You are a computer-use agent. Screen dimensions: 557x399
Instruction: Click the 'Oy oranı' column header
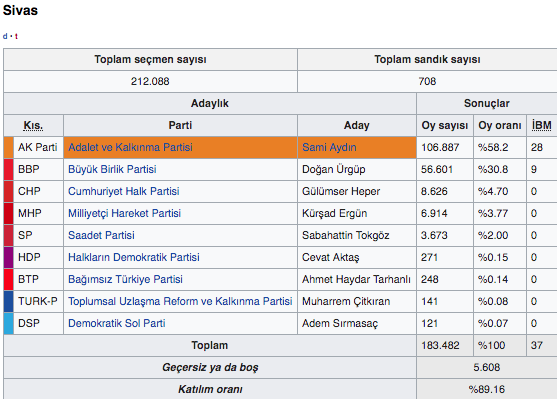tap(500, 125)
